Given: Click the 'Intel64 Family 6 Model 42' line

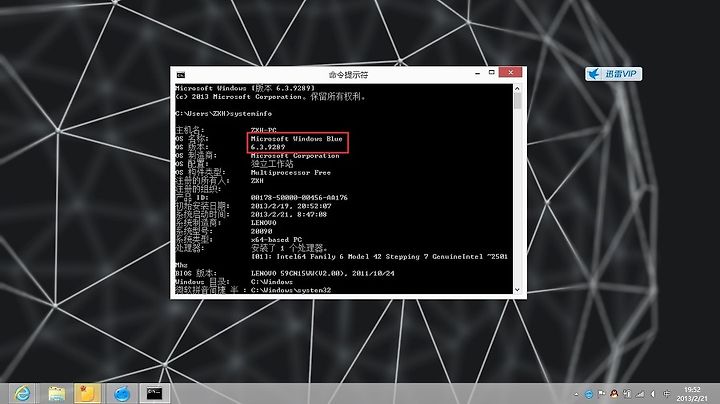Looking at the screenshot, I should coord(379,257).
